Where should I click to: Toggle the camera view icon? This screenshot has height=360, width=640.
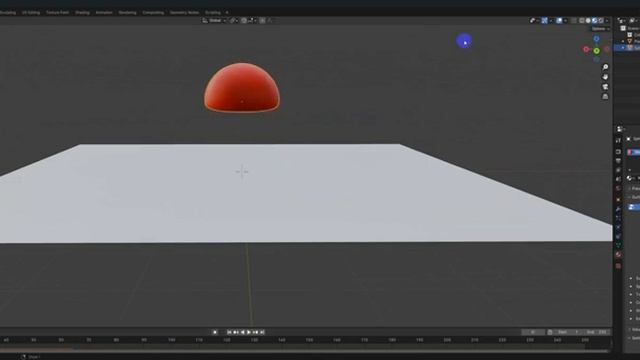[x=605, y=87]
